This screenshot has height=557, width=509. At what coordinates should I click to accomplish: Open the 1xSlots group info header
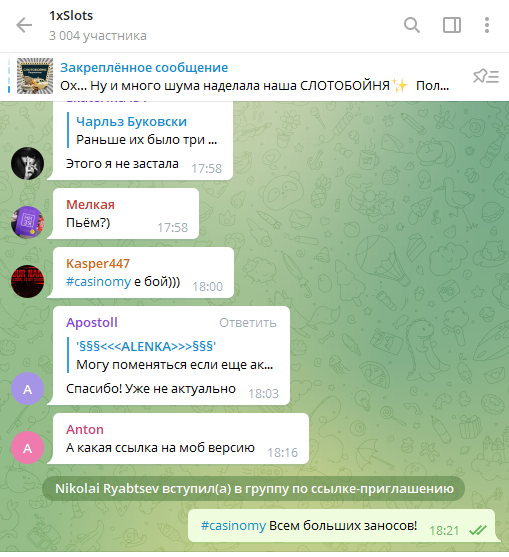pyautogui.click(x=98, y=25)
